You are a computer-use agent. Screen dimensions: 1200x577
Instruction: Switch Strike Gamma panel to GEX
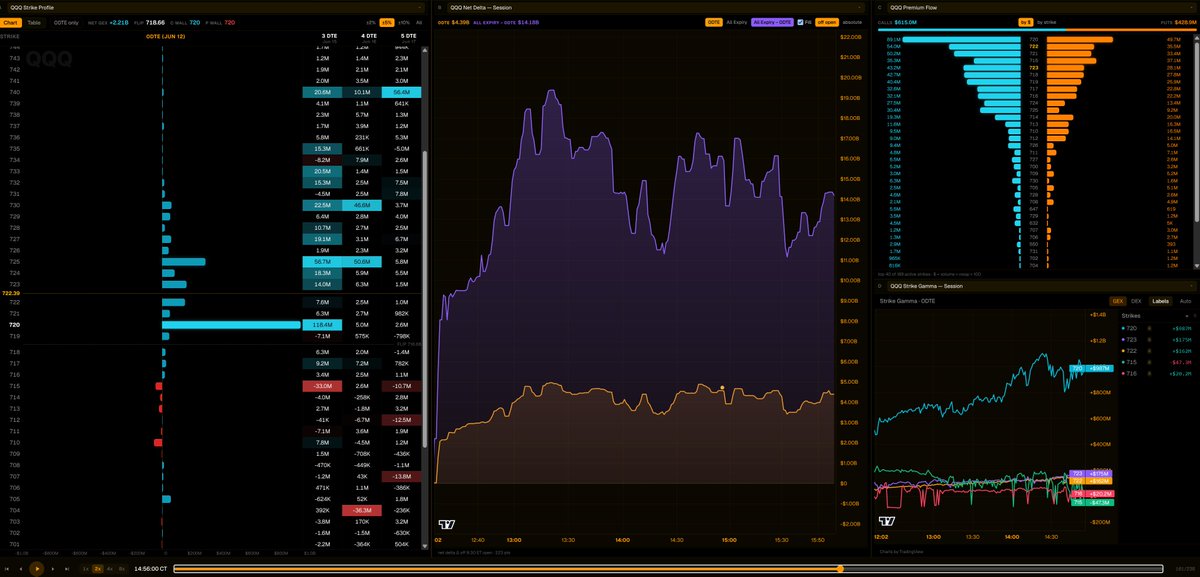[1117, 301]
